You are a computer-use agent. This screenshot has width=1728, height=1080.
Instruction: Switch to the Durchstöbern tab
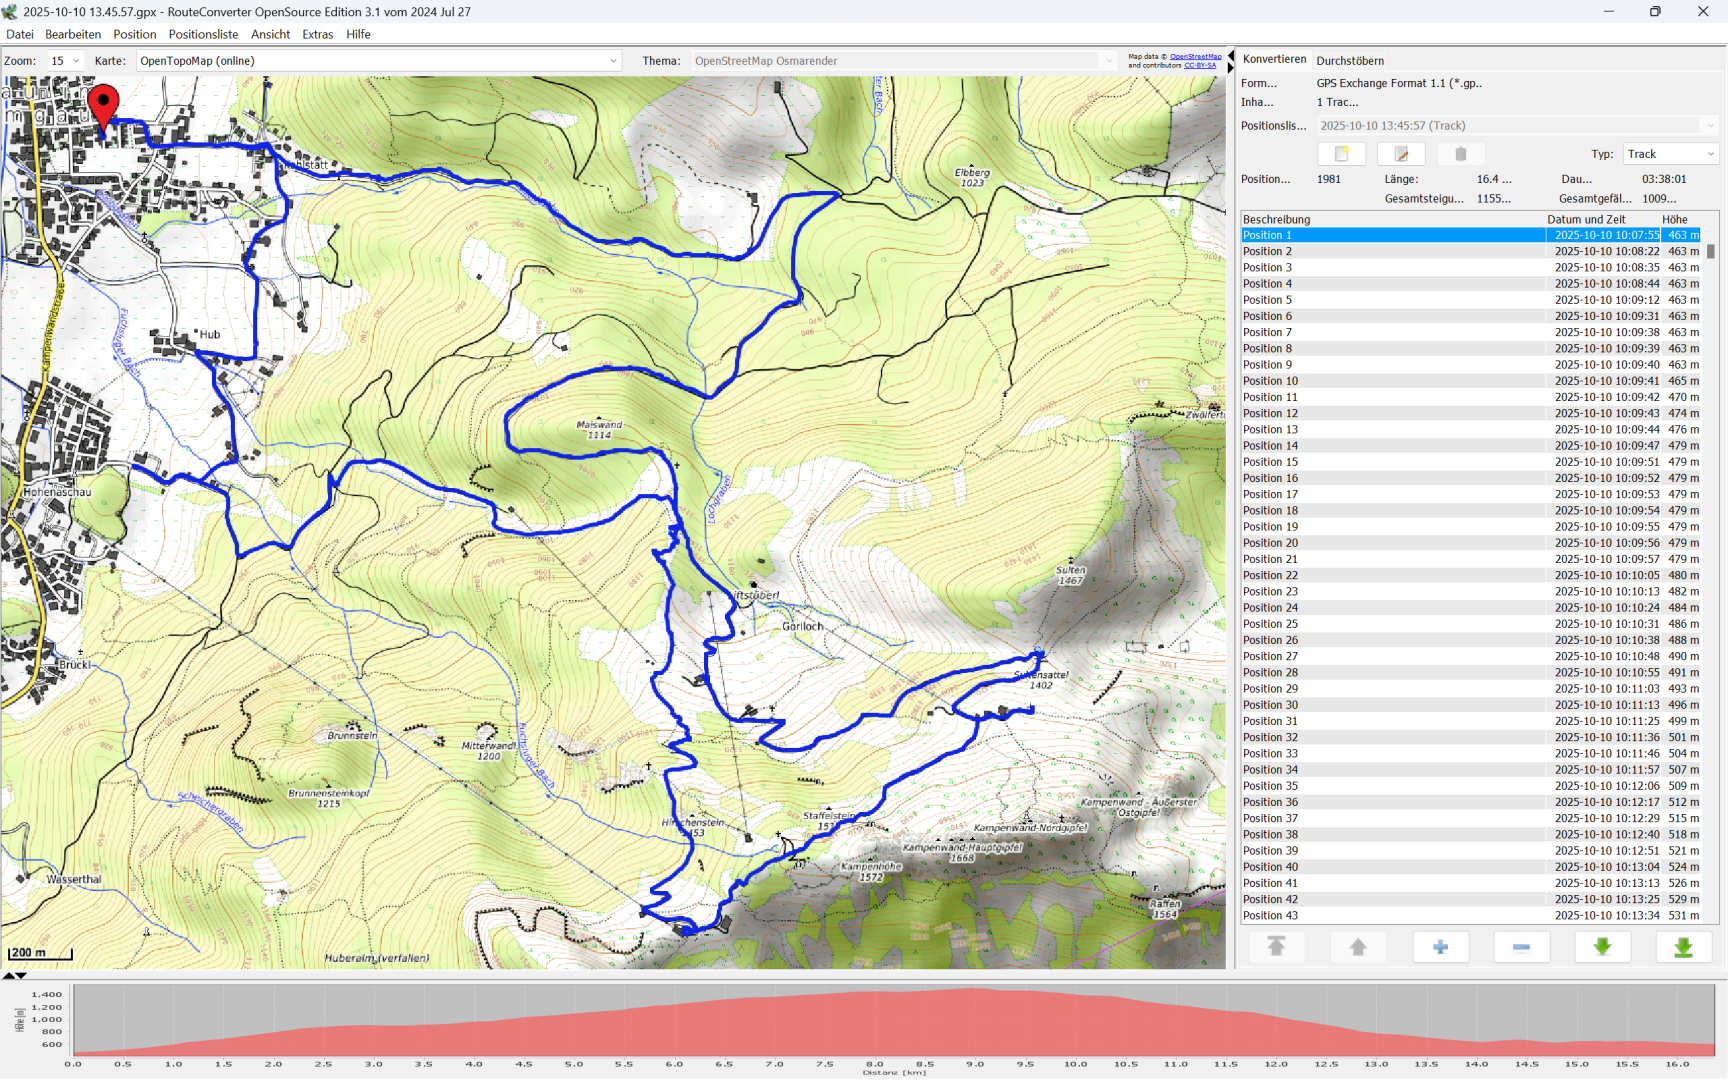click(x=1350, y=61)
